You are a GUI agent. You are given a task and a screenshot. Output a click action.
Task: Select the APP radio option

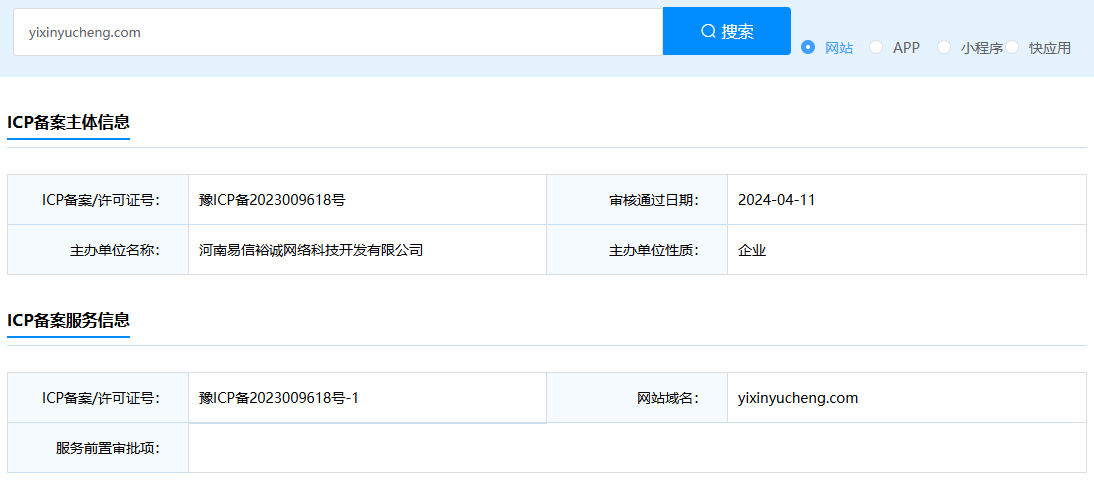click(877, 47)
